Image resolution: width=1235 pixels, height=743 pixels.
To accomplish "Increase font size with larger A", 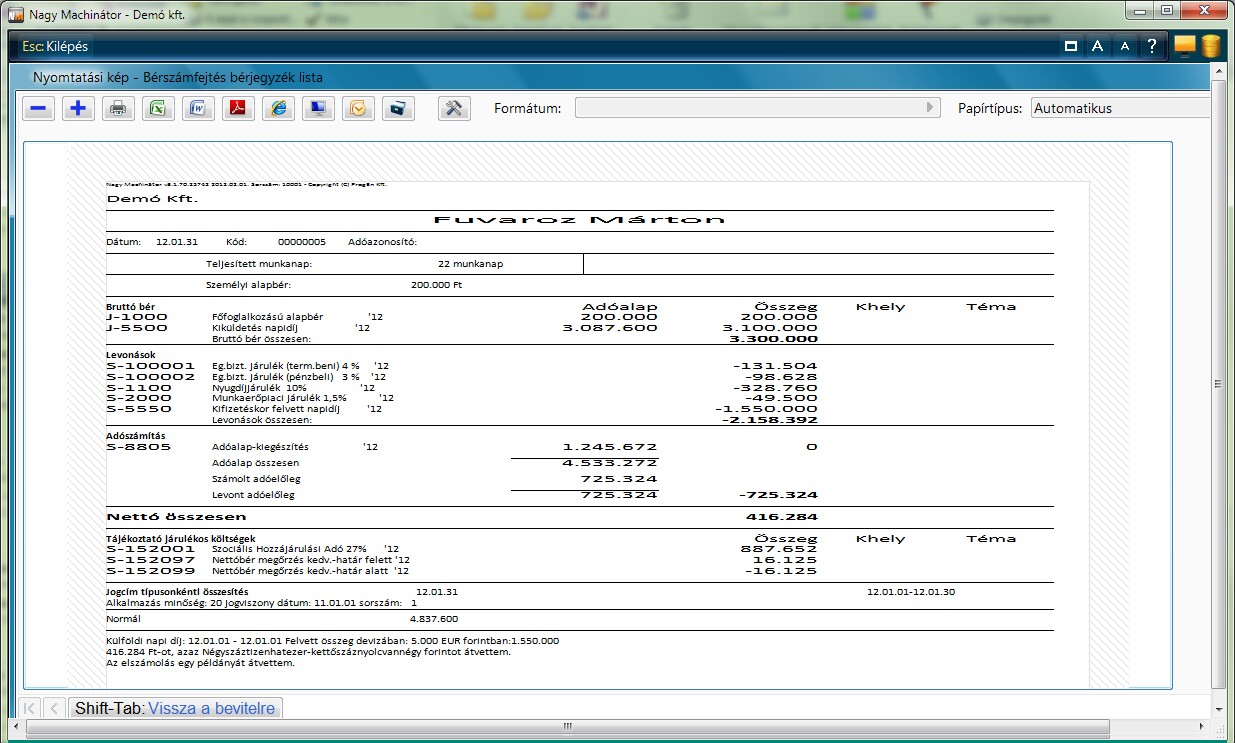I will click(x=1097, y=46).
